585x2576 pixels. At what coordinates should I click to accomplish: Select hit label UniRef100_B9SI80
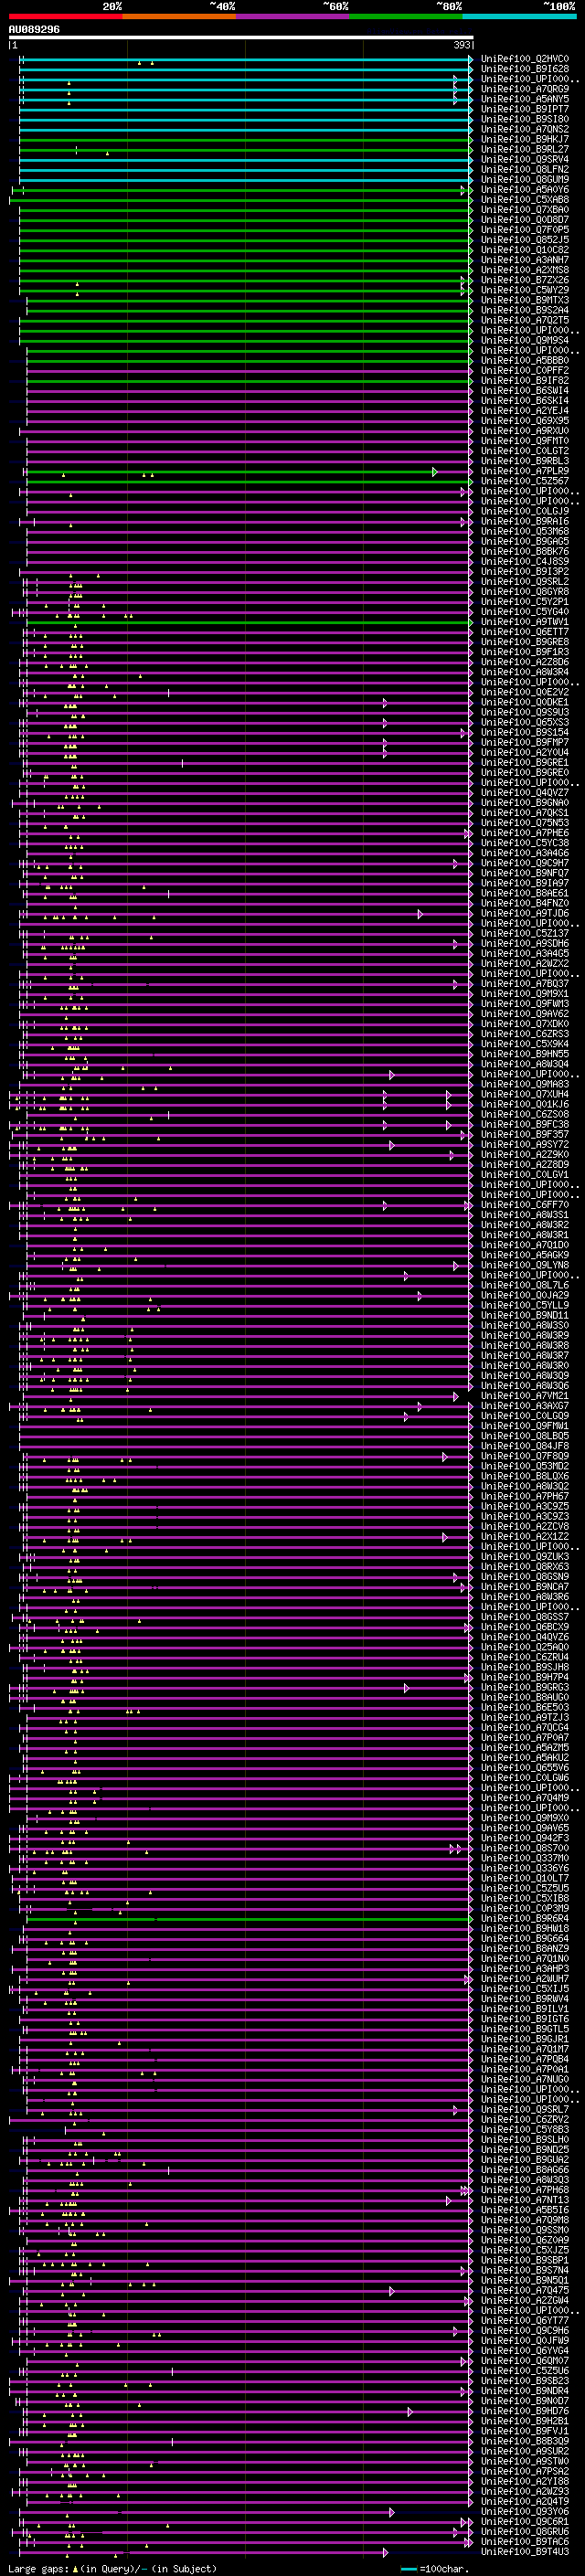click(x=525, y=119)
